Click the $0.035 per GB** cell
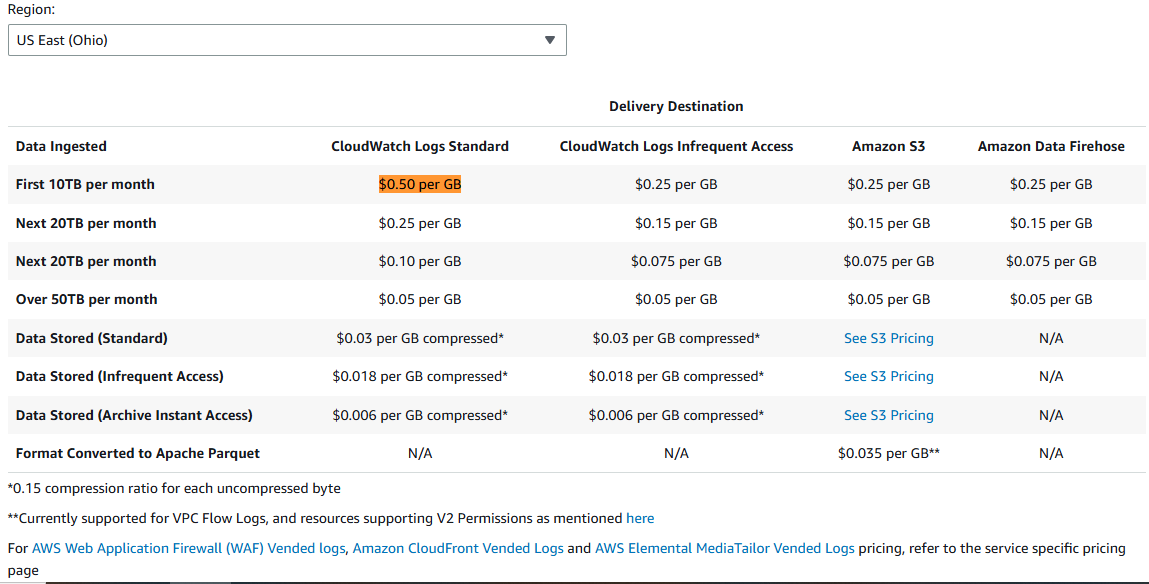The image size is (1149, 584). click(888, 453)
